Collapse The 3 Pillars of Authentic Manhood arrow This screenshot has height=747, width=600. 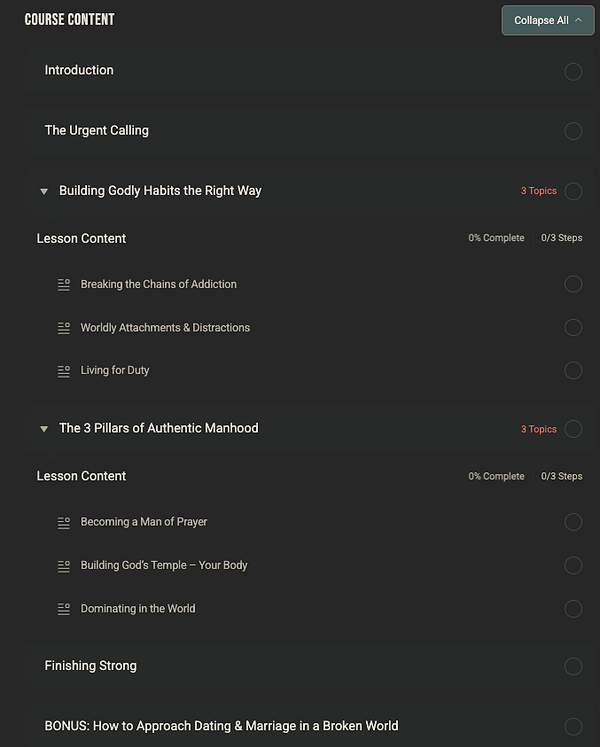[44, 429]
